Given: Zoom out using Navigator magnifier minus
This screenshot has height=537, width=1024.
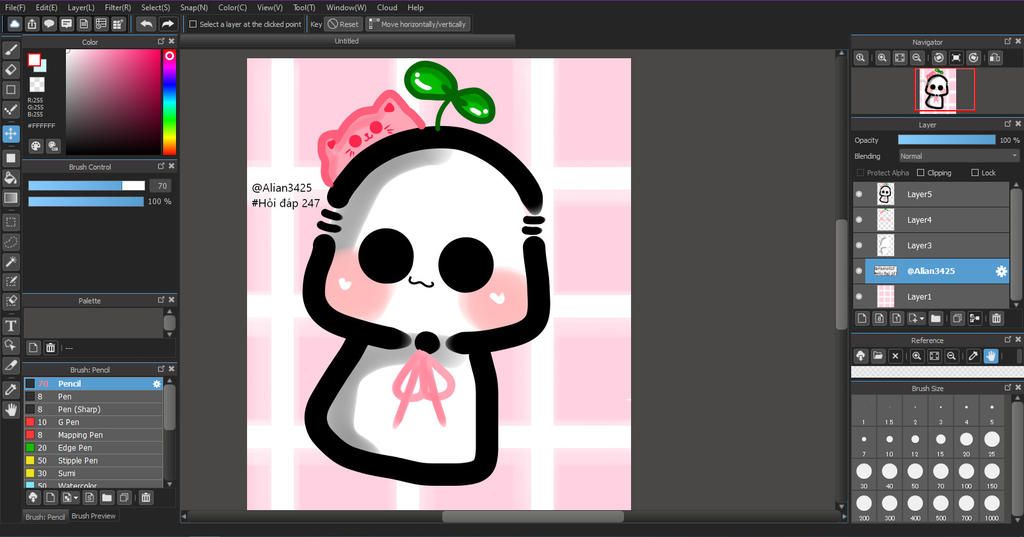Looking at the screenshot, I should tap(917, 58).
